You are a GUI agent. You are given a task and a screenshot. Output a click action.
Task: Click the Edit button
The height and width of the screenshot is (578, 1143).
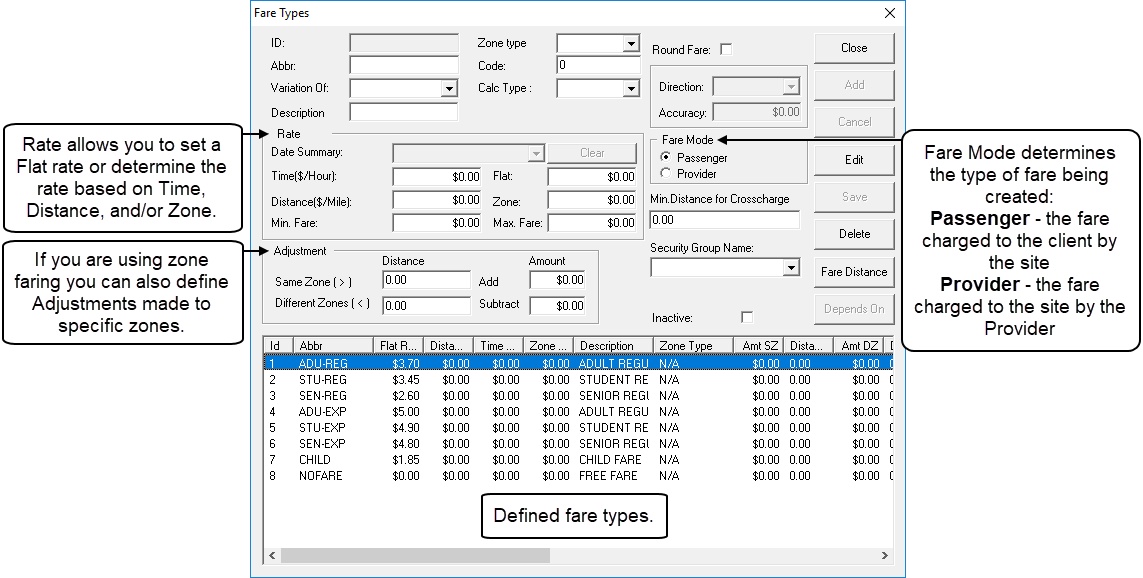(x=854, y=159)
